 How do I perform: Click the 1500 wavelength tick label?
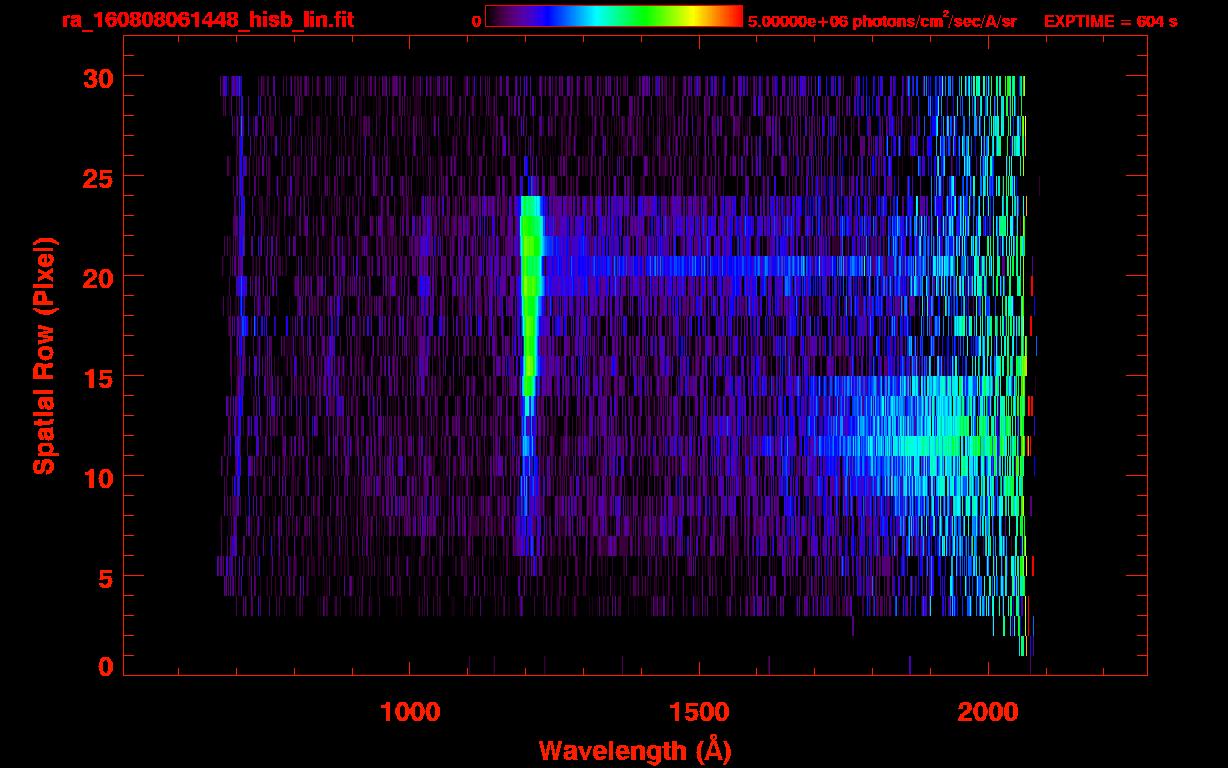(699, 712)
